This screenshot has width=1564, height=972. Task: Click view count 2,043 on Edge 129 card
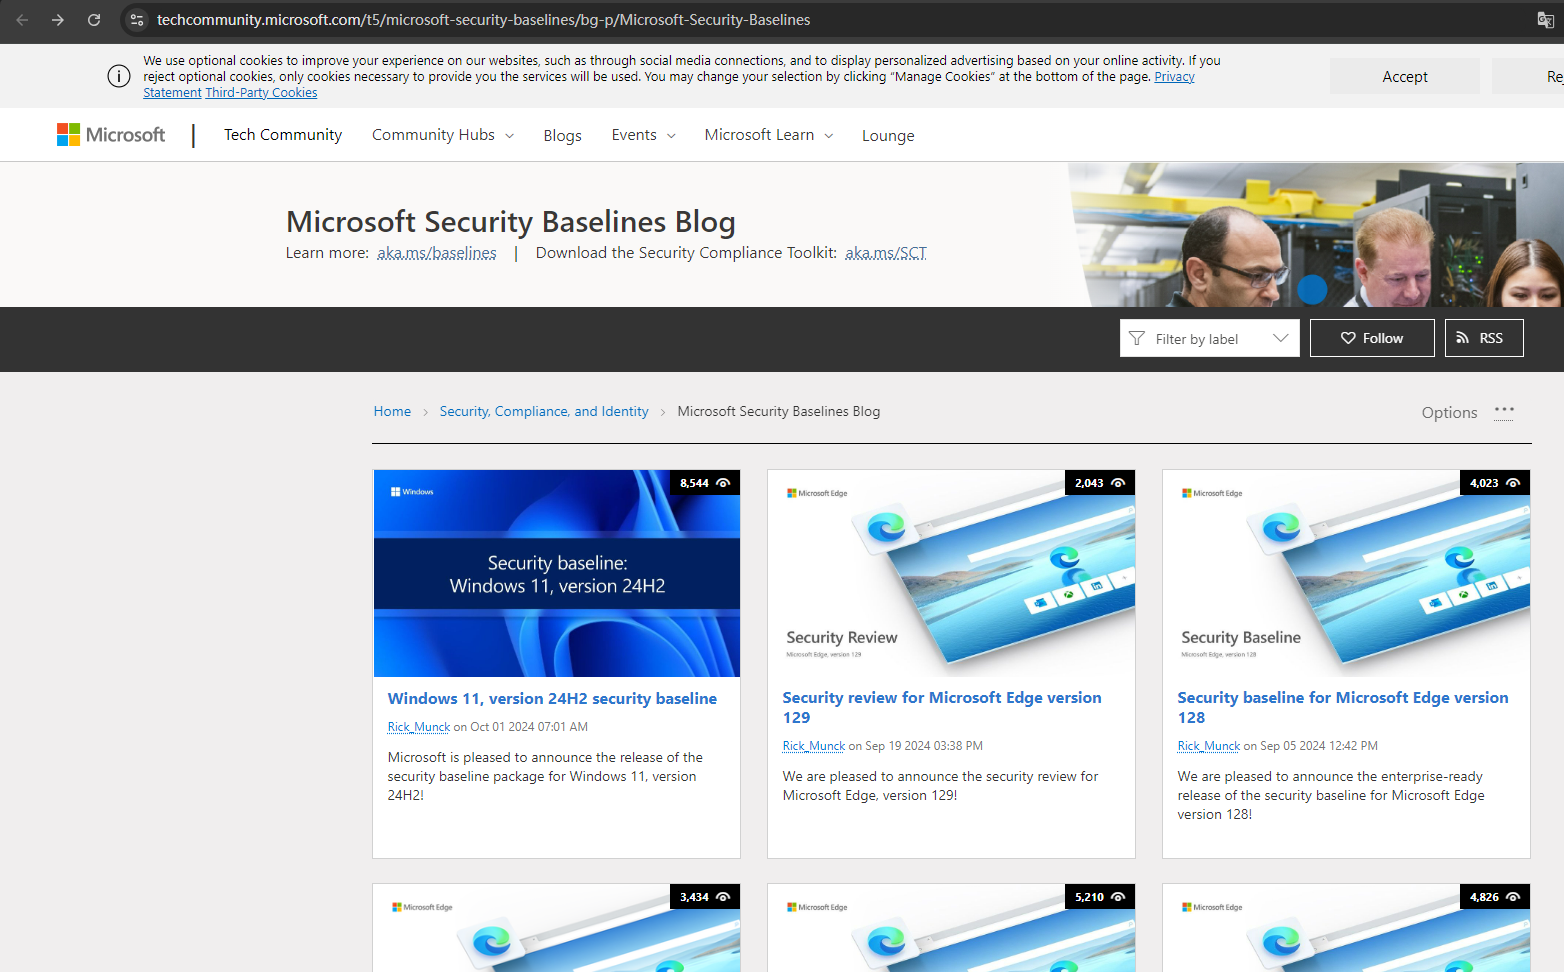coord(1100,483)
